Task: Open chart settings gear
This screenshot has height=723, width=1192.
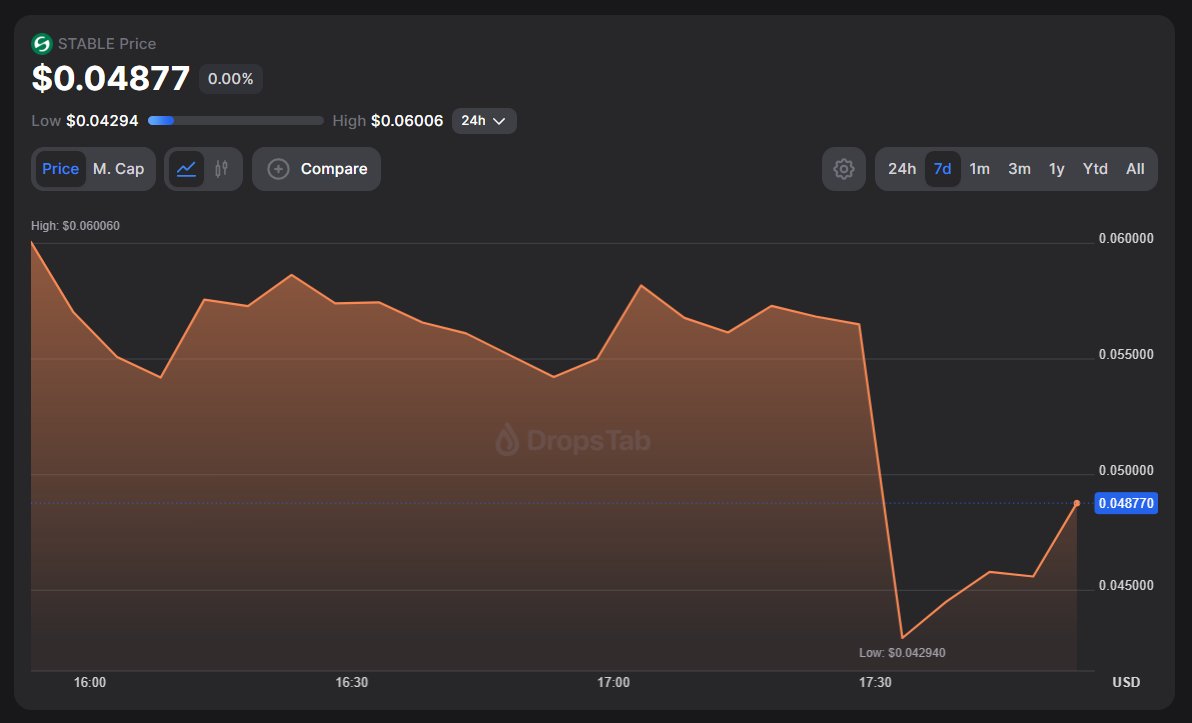Action: tap(844, 169)
